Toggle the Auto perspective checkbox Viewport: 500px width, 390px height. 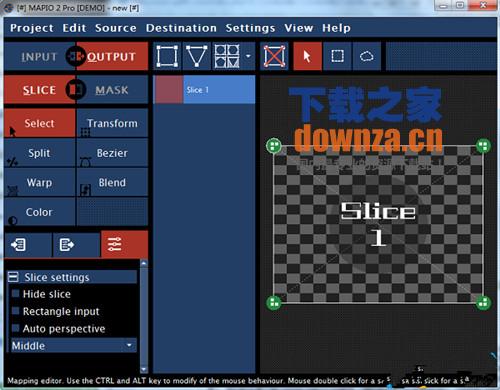pos(16,328)
